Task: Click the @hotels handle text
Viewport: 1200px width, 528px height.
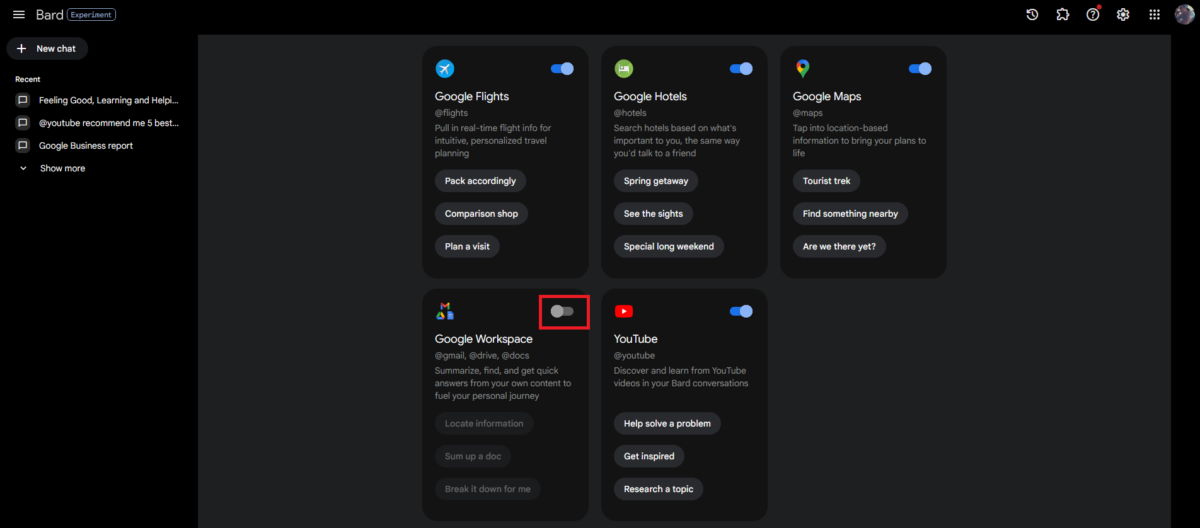Action: [x=630, y=113]
